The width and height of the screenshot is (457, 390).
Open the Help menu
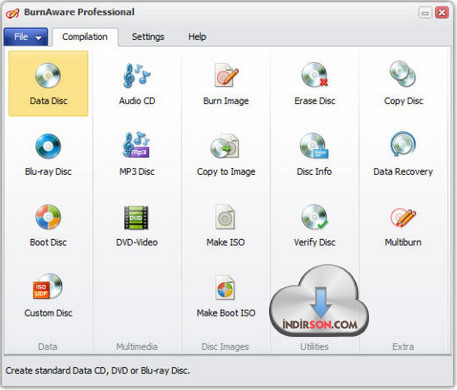(x=197, y=37)
